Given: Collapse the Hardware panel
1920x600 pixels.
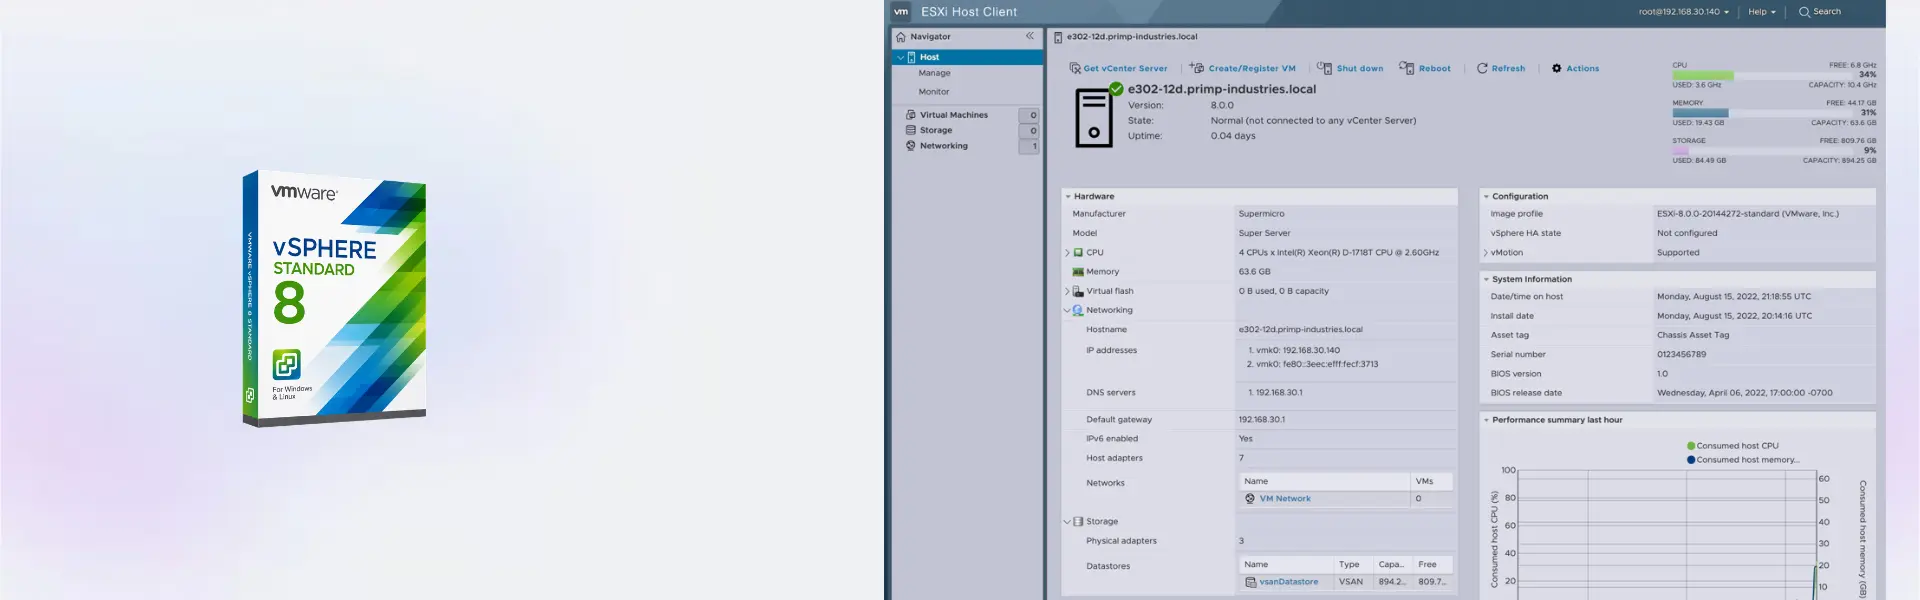Looking at the screenshot, I should (x=1068, y=197).
